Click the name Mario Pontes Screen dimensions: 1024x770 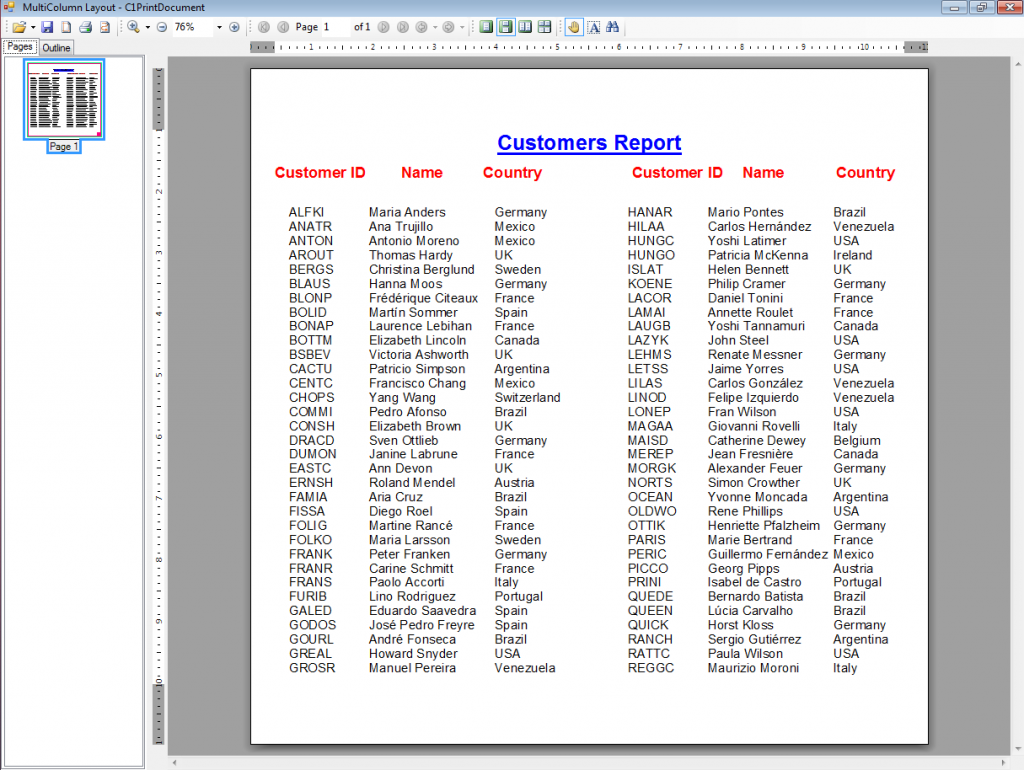tap(746, 212)
